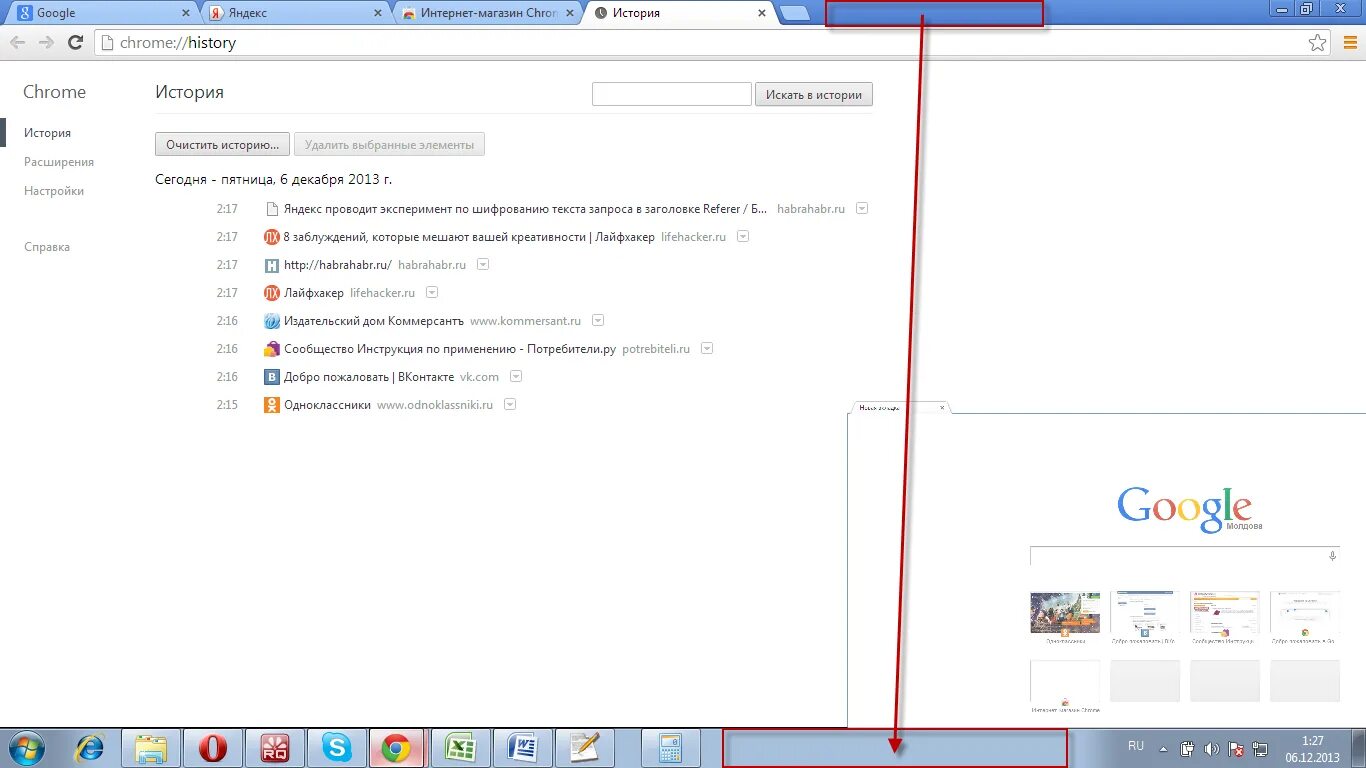The width and height of the screenshot is (1366, 768).
Task: Close the История tab
Action: coord(762,13)
